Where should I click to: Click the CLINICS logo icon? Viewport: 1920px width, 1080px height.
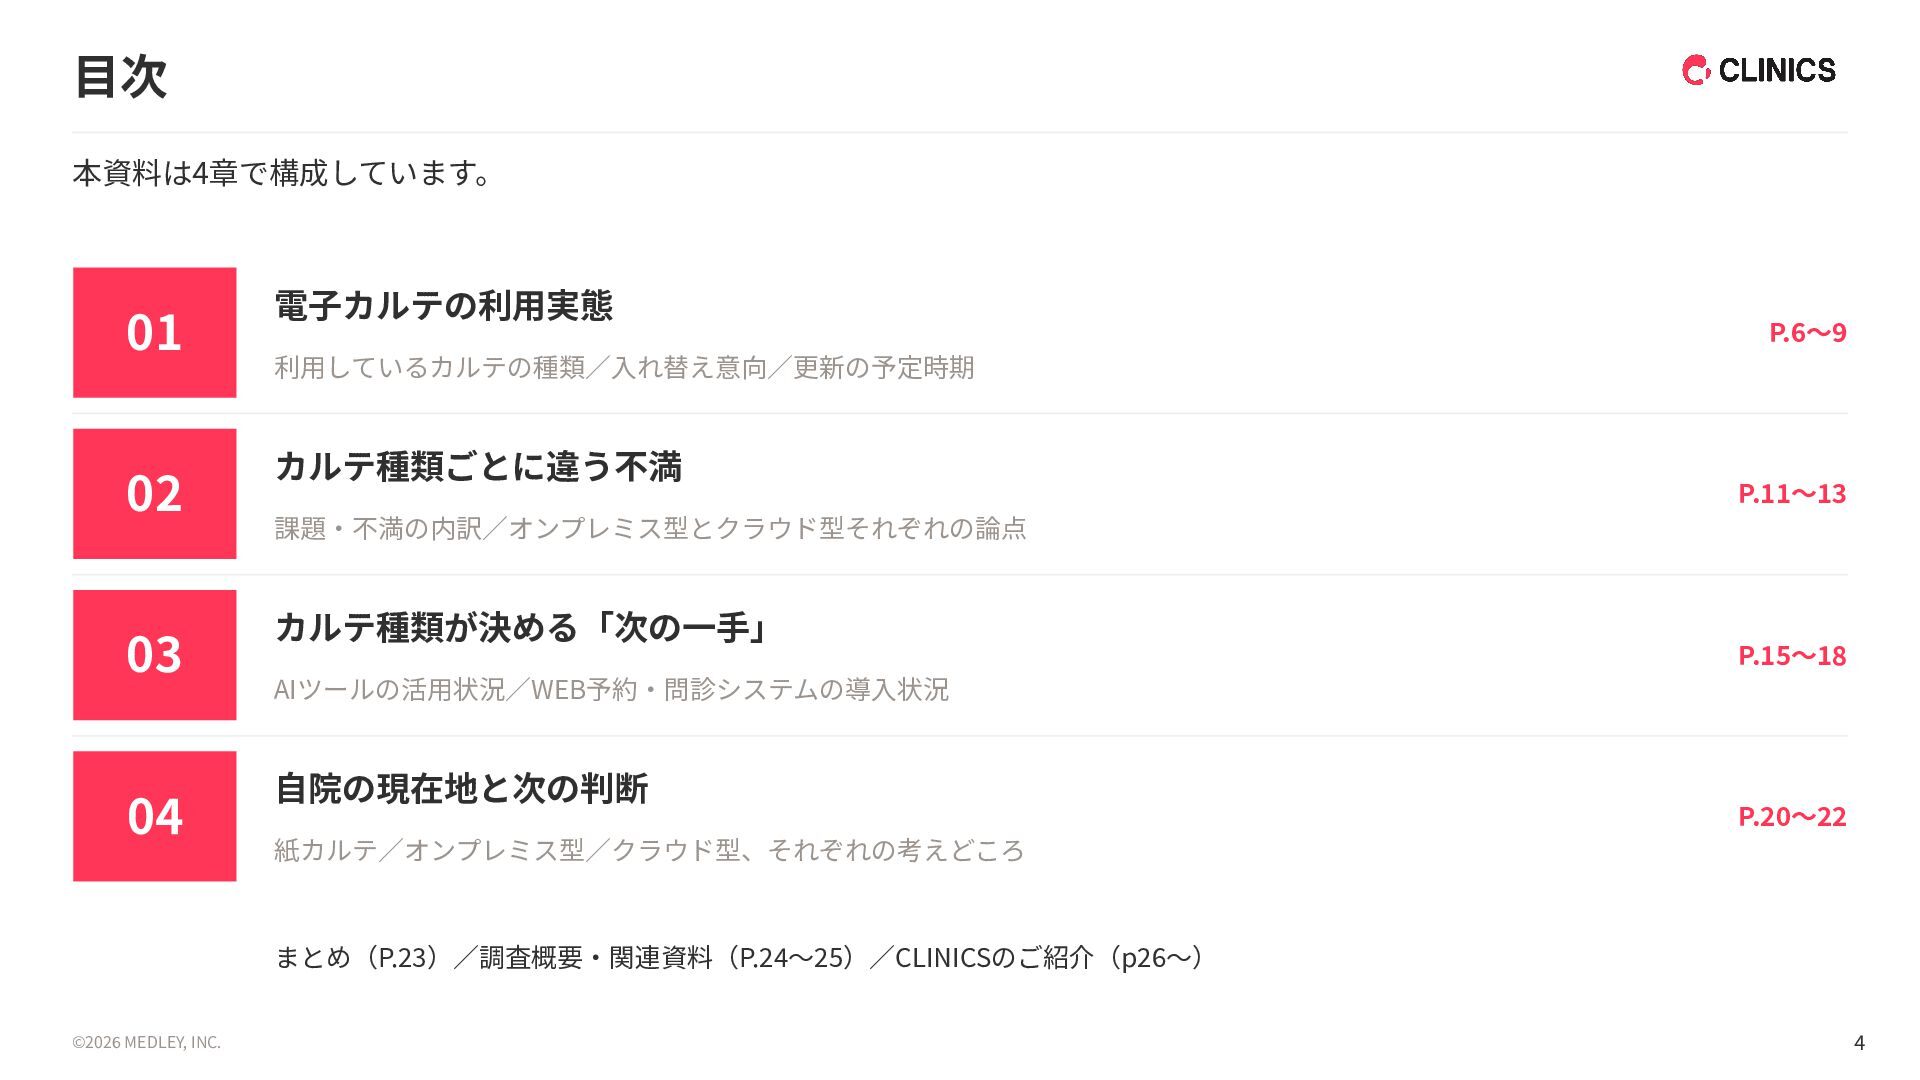point(1697,70)
